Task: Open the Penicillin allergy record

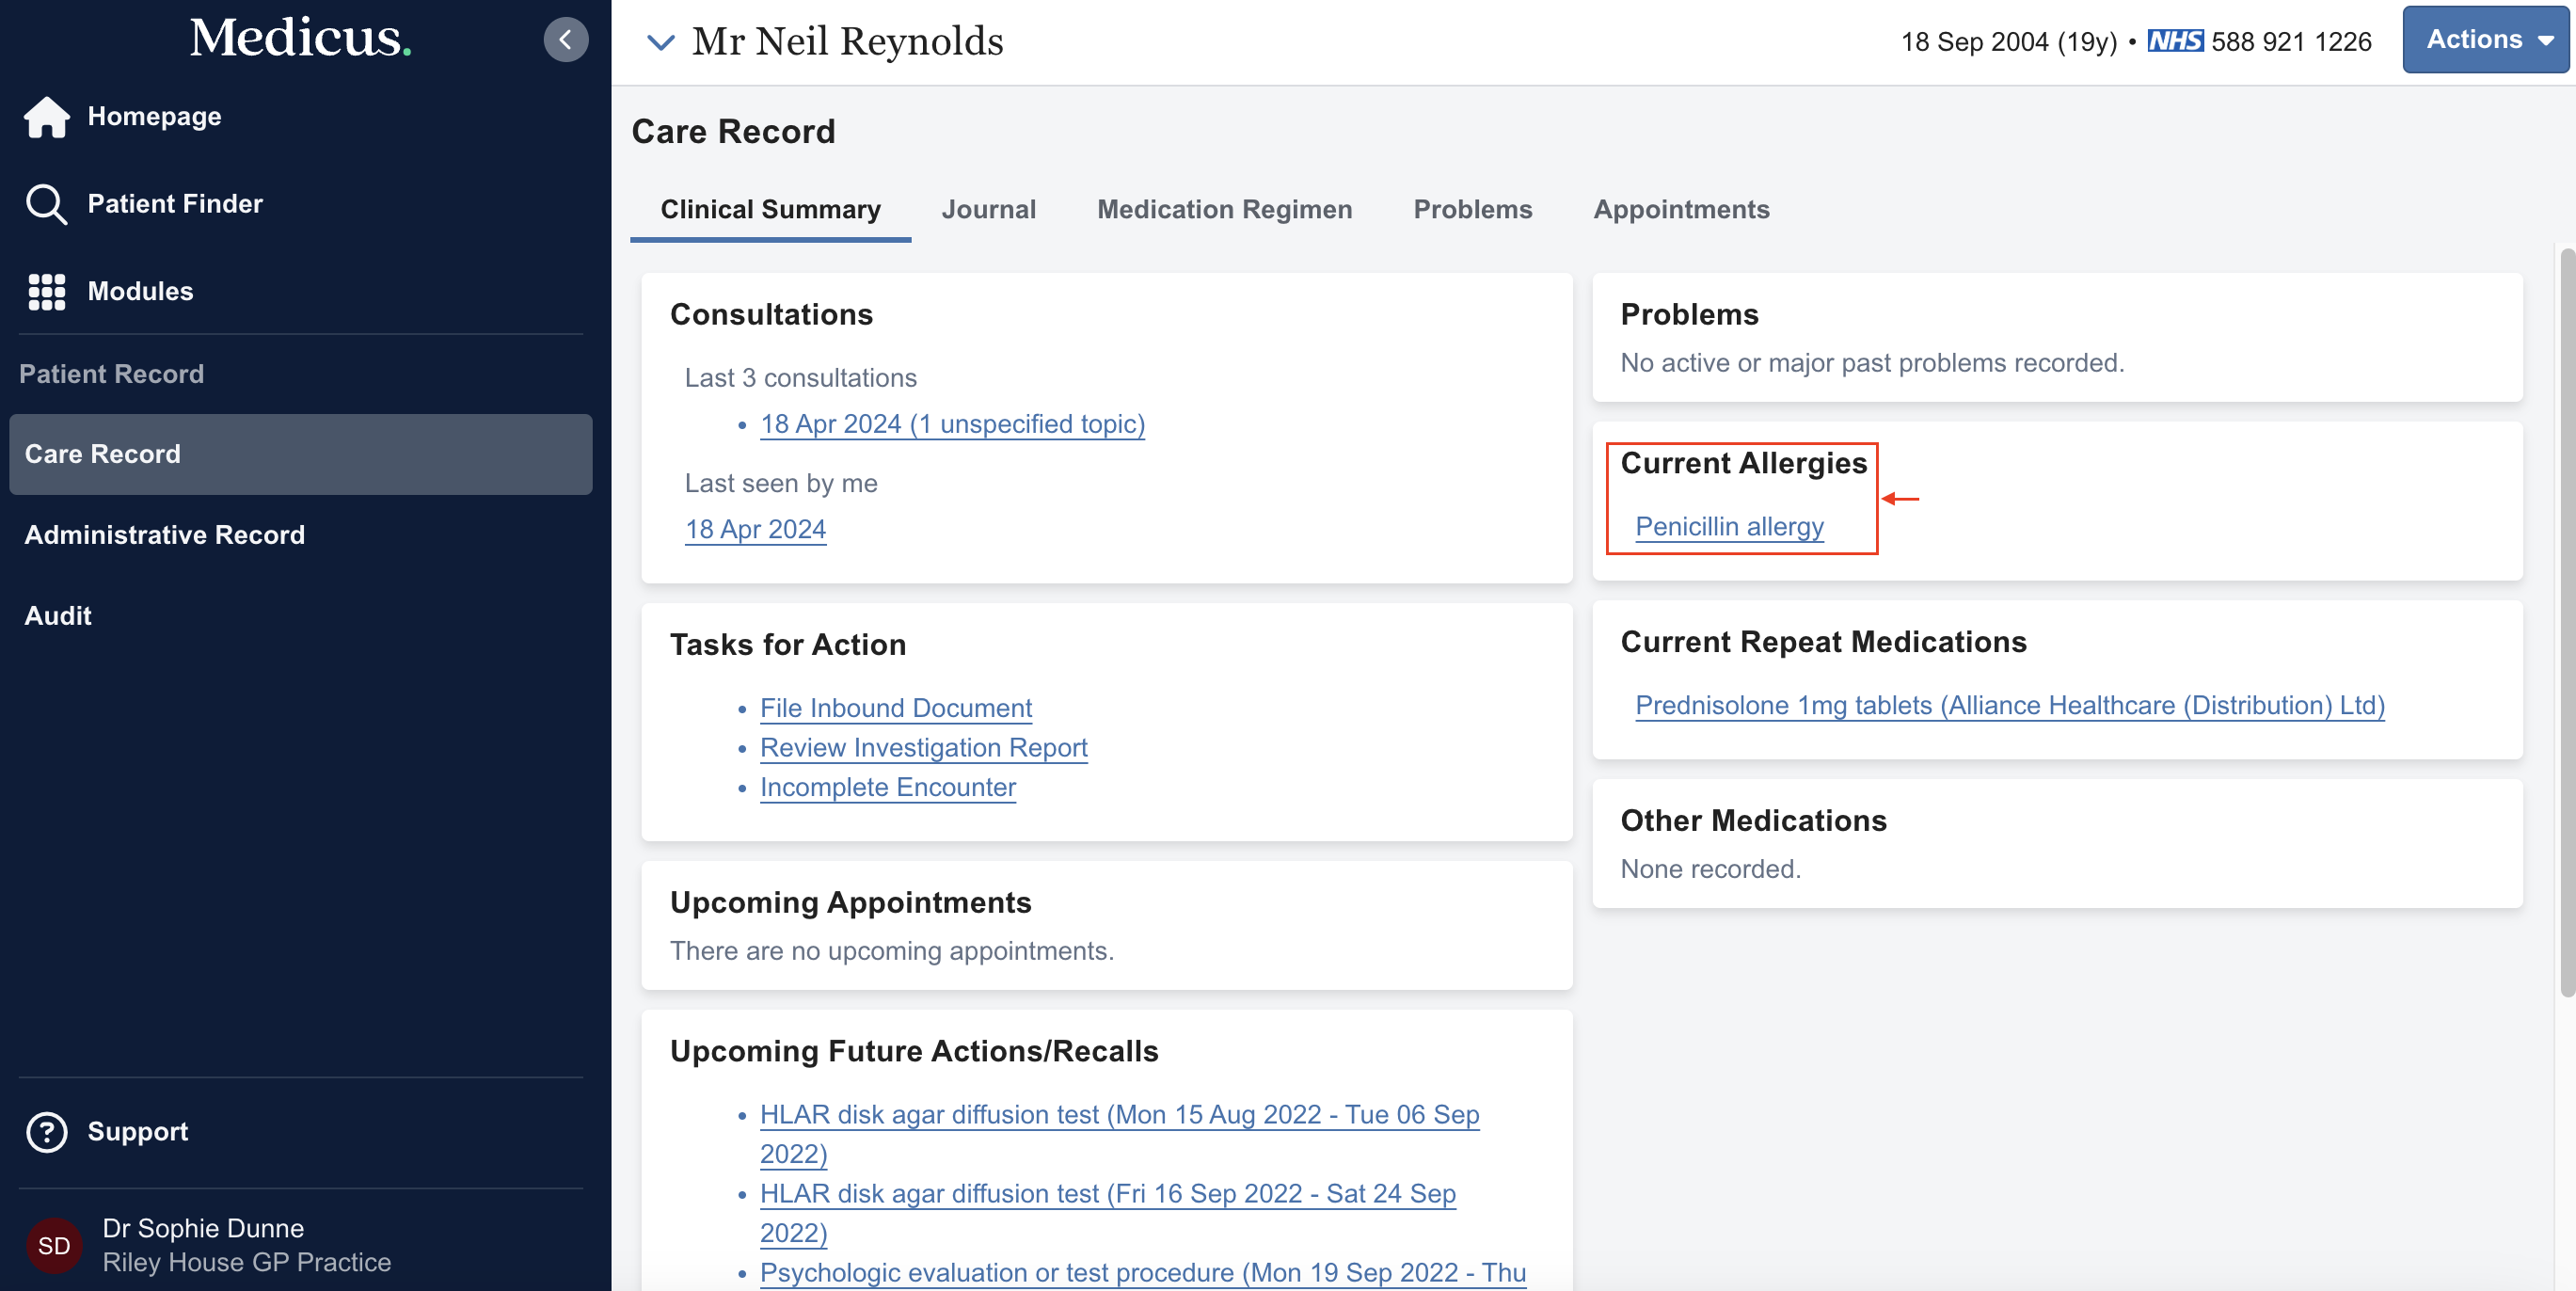Action: 1730,527
